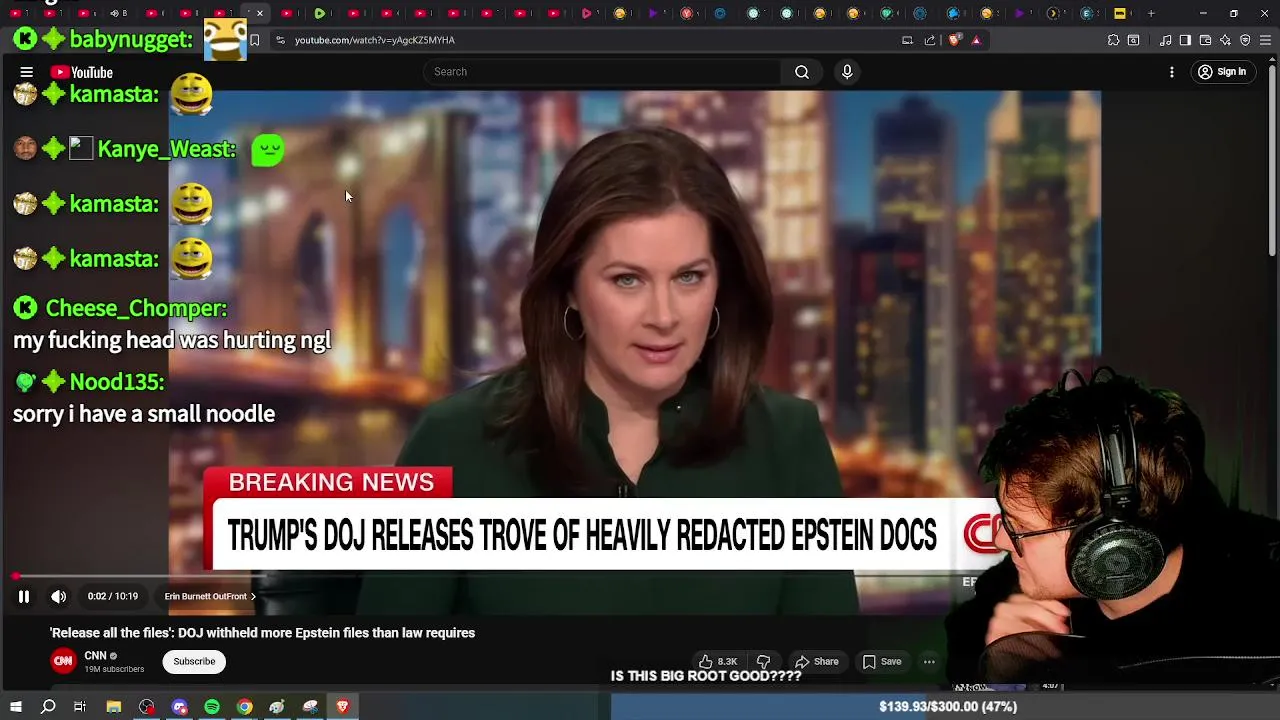Open Leo AI sparkle icon
This screenshot has width=1280, height=720.
(x=1225, y=40)
